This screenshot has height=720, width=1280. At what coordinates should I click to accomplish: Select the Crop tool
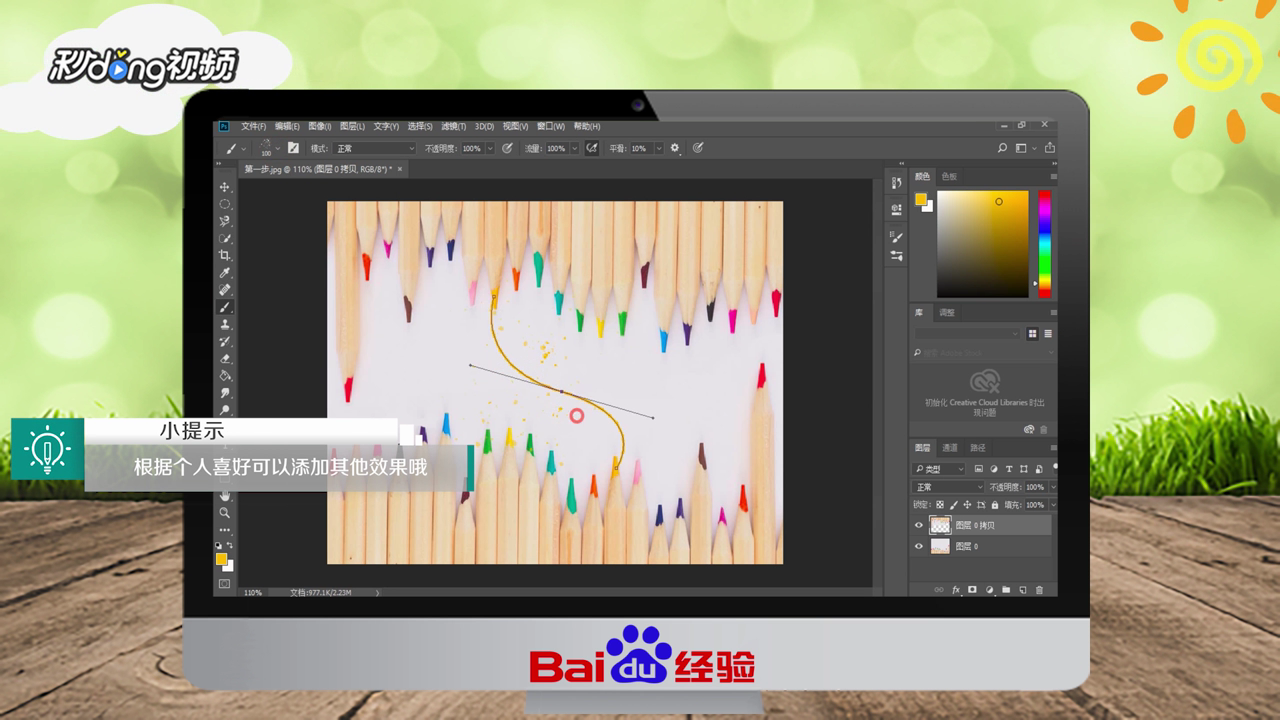click(225, 256)
